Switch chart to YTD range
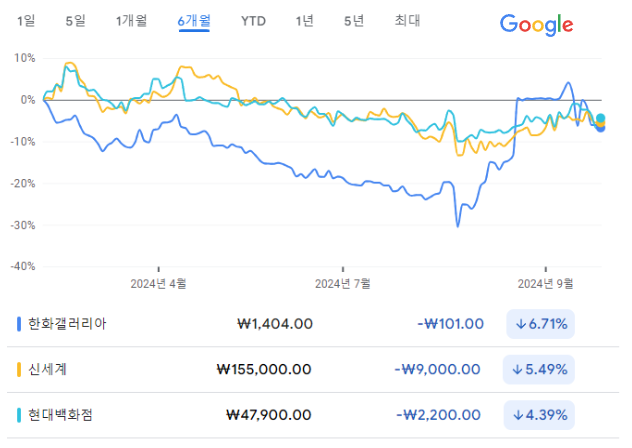The height and width of the screenshot is (448, 632). (x=253, y=21)
